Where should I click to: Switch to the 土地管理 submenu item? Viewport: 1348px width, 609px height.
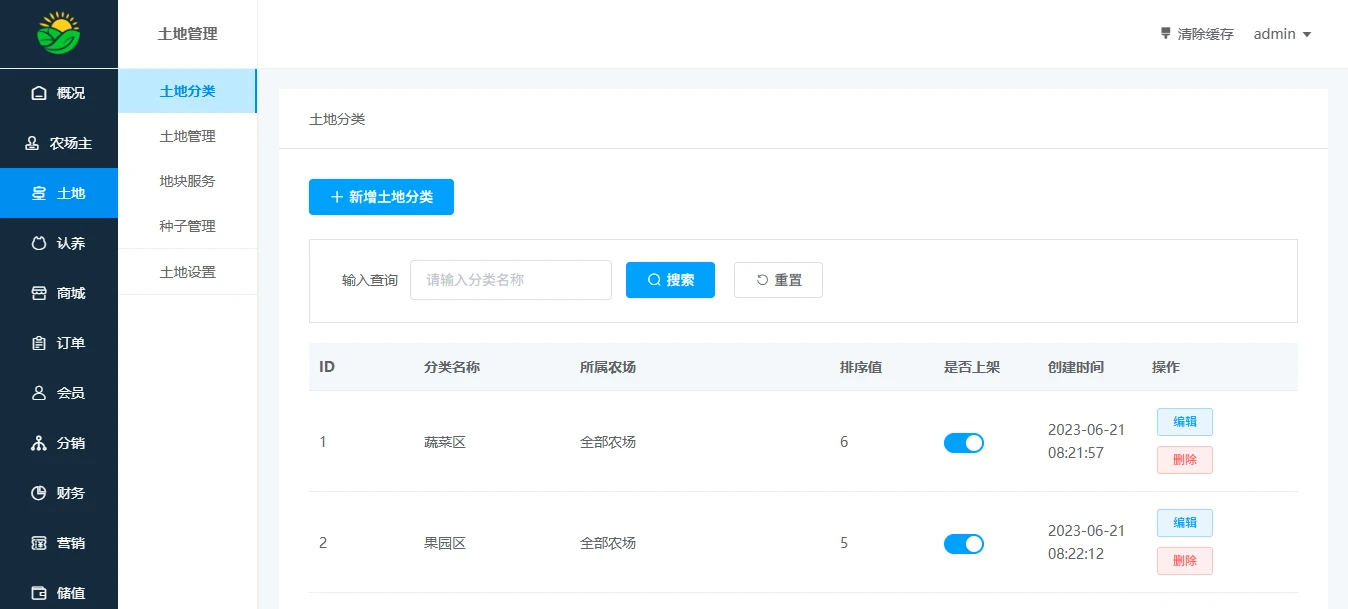click(187, 136)
